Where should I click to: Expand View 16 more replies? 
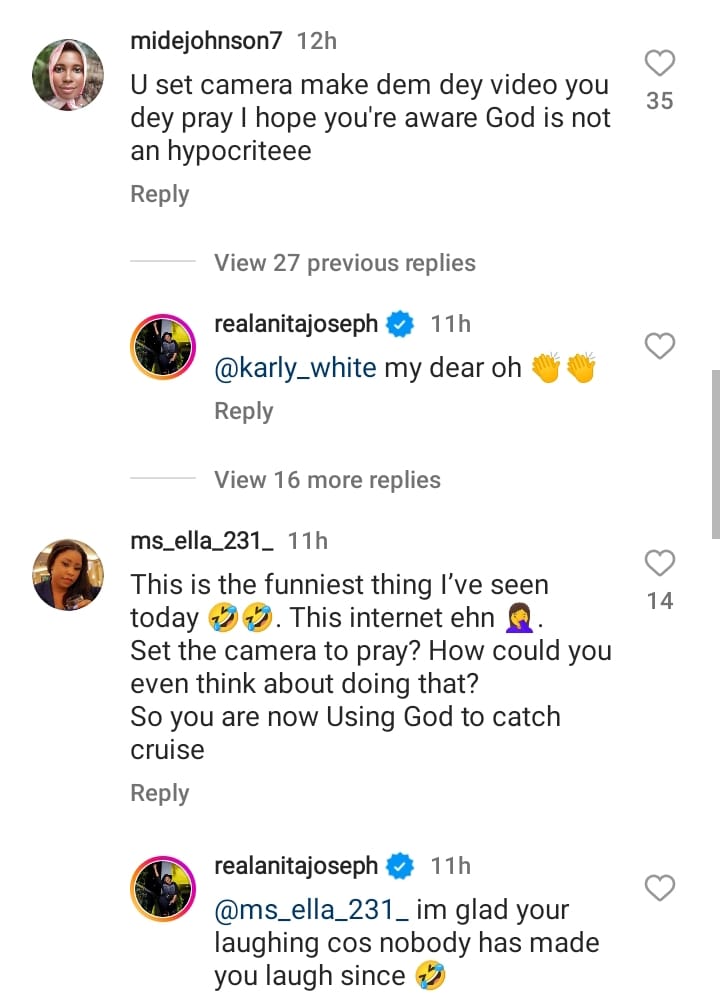tap(327, 479)
